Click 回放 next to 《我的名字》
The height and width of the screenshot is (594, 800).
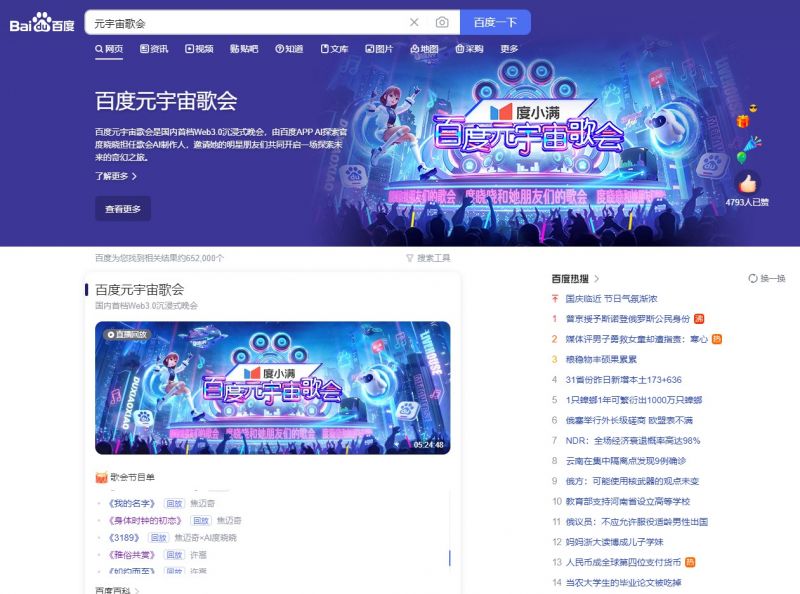click(174, 504)
